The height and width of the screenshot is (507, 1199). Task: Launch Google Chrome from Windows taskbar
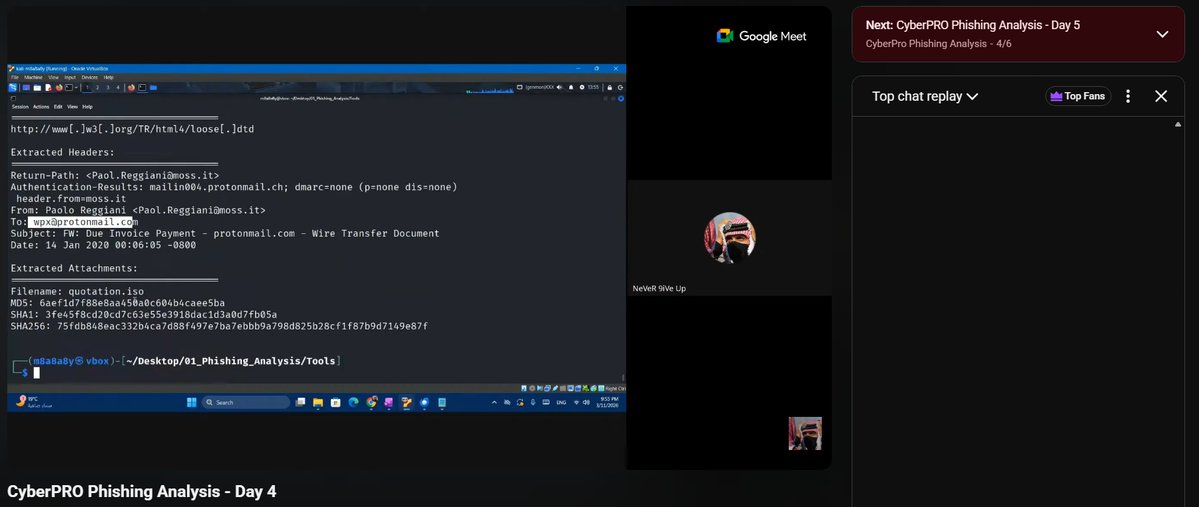[x=372, y=402]
